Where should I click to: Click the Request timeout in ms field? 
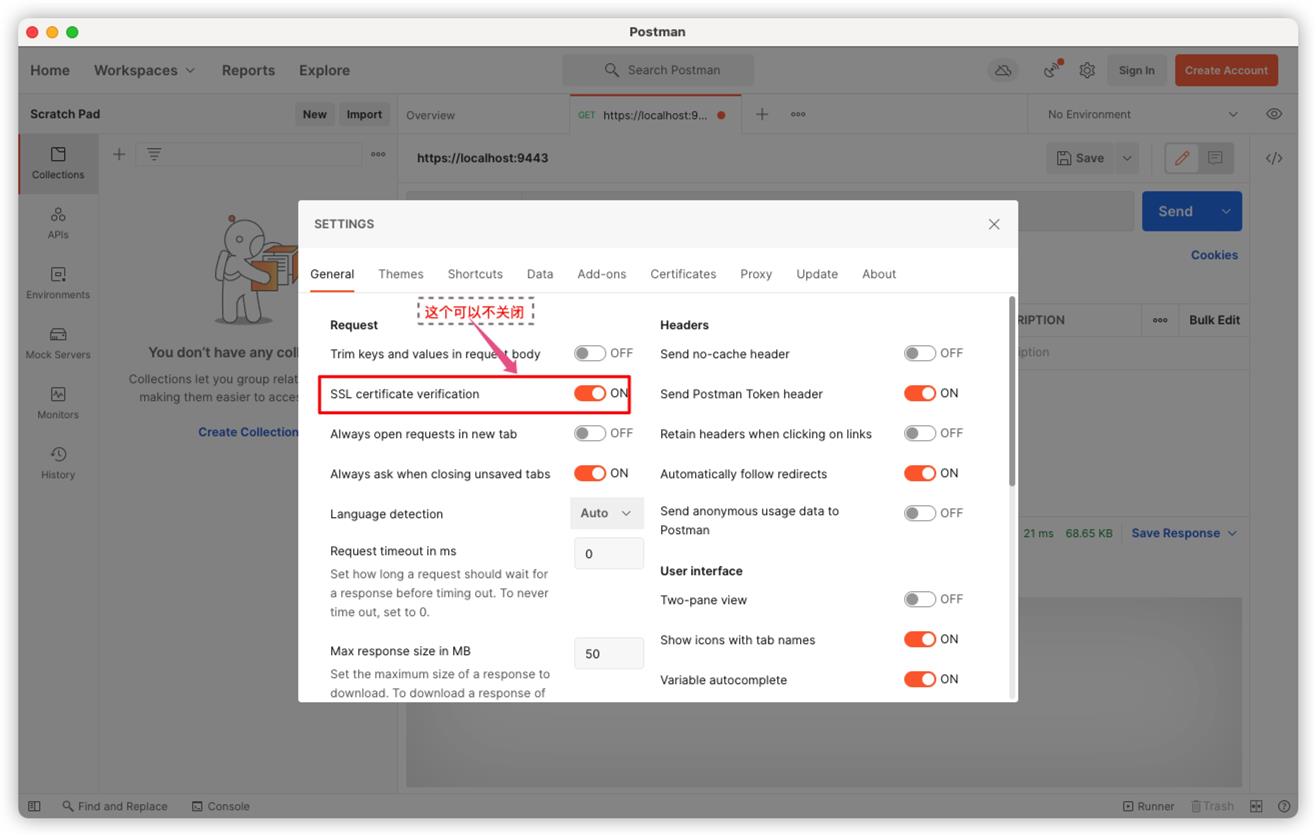pyautogui.click(x=609, y=553)
